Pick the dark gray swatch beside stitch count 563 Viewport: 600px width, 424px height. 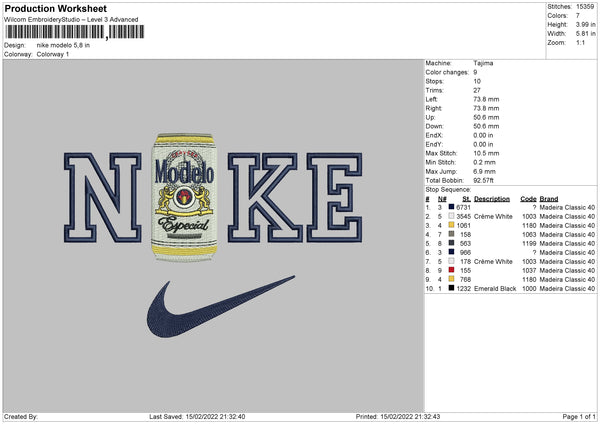pyautogui.click(x=452, y=243)
